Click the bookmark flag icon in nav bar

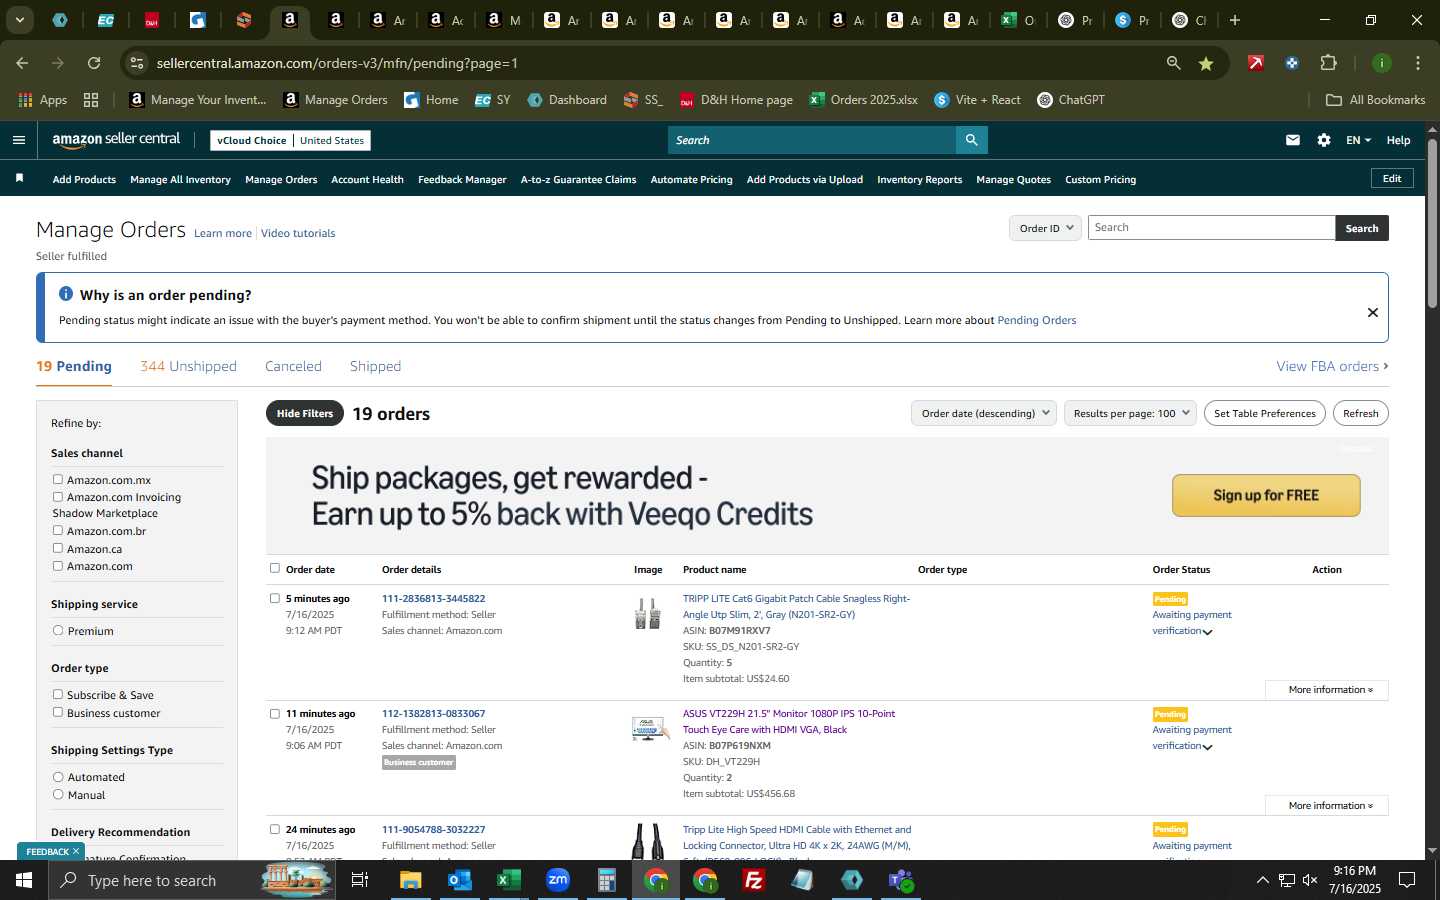tap(19, 179)
